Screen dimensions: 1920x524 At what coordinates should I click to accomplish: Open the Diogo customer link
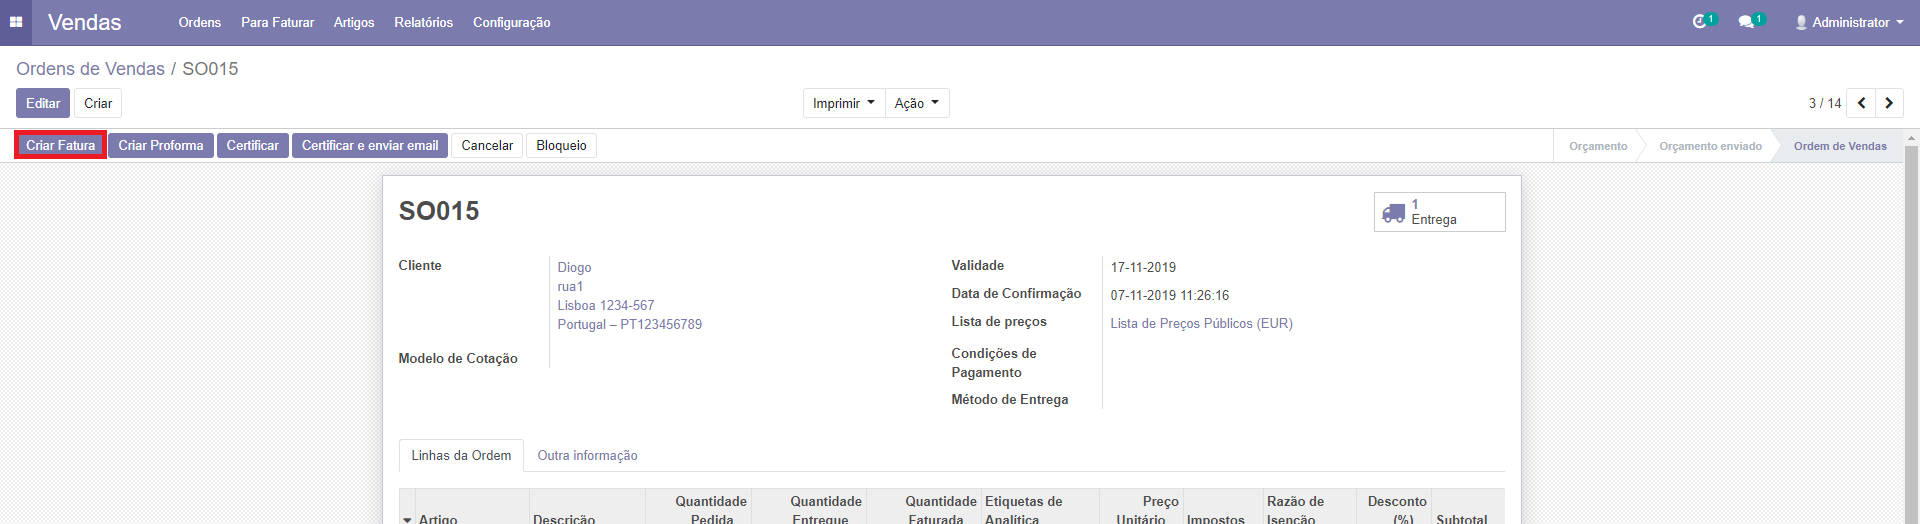click(x=574, y=267)
